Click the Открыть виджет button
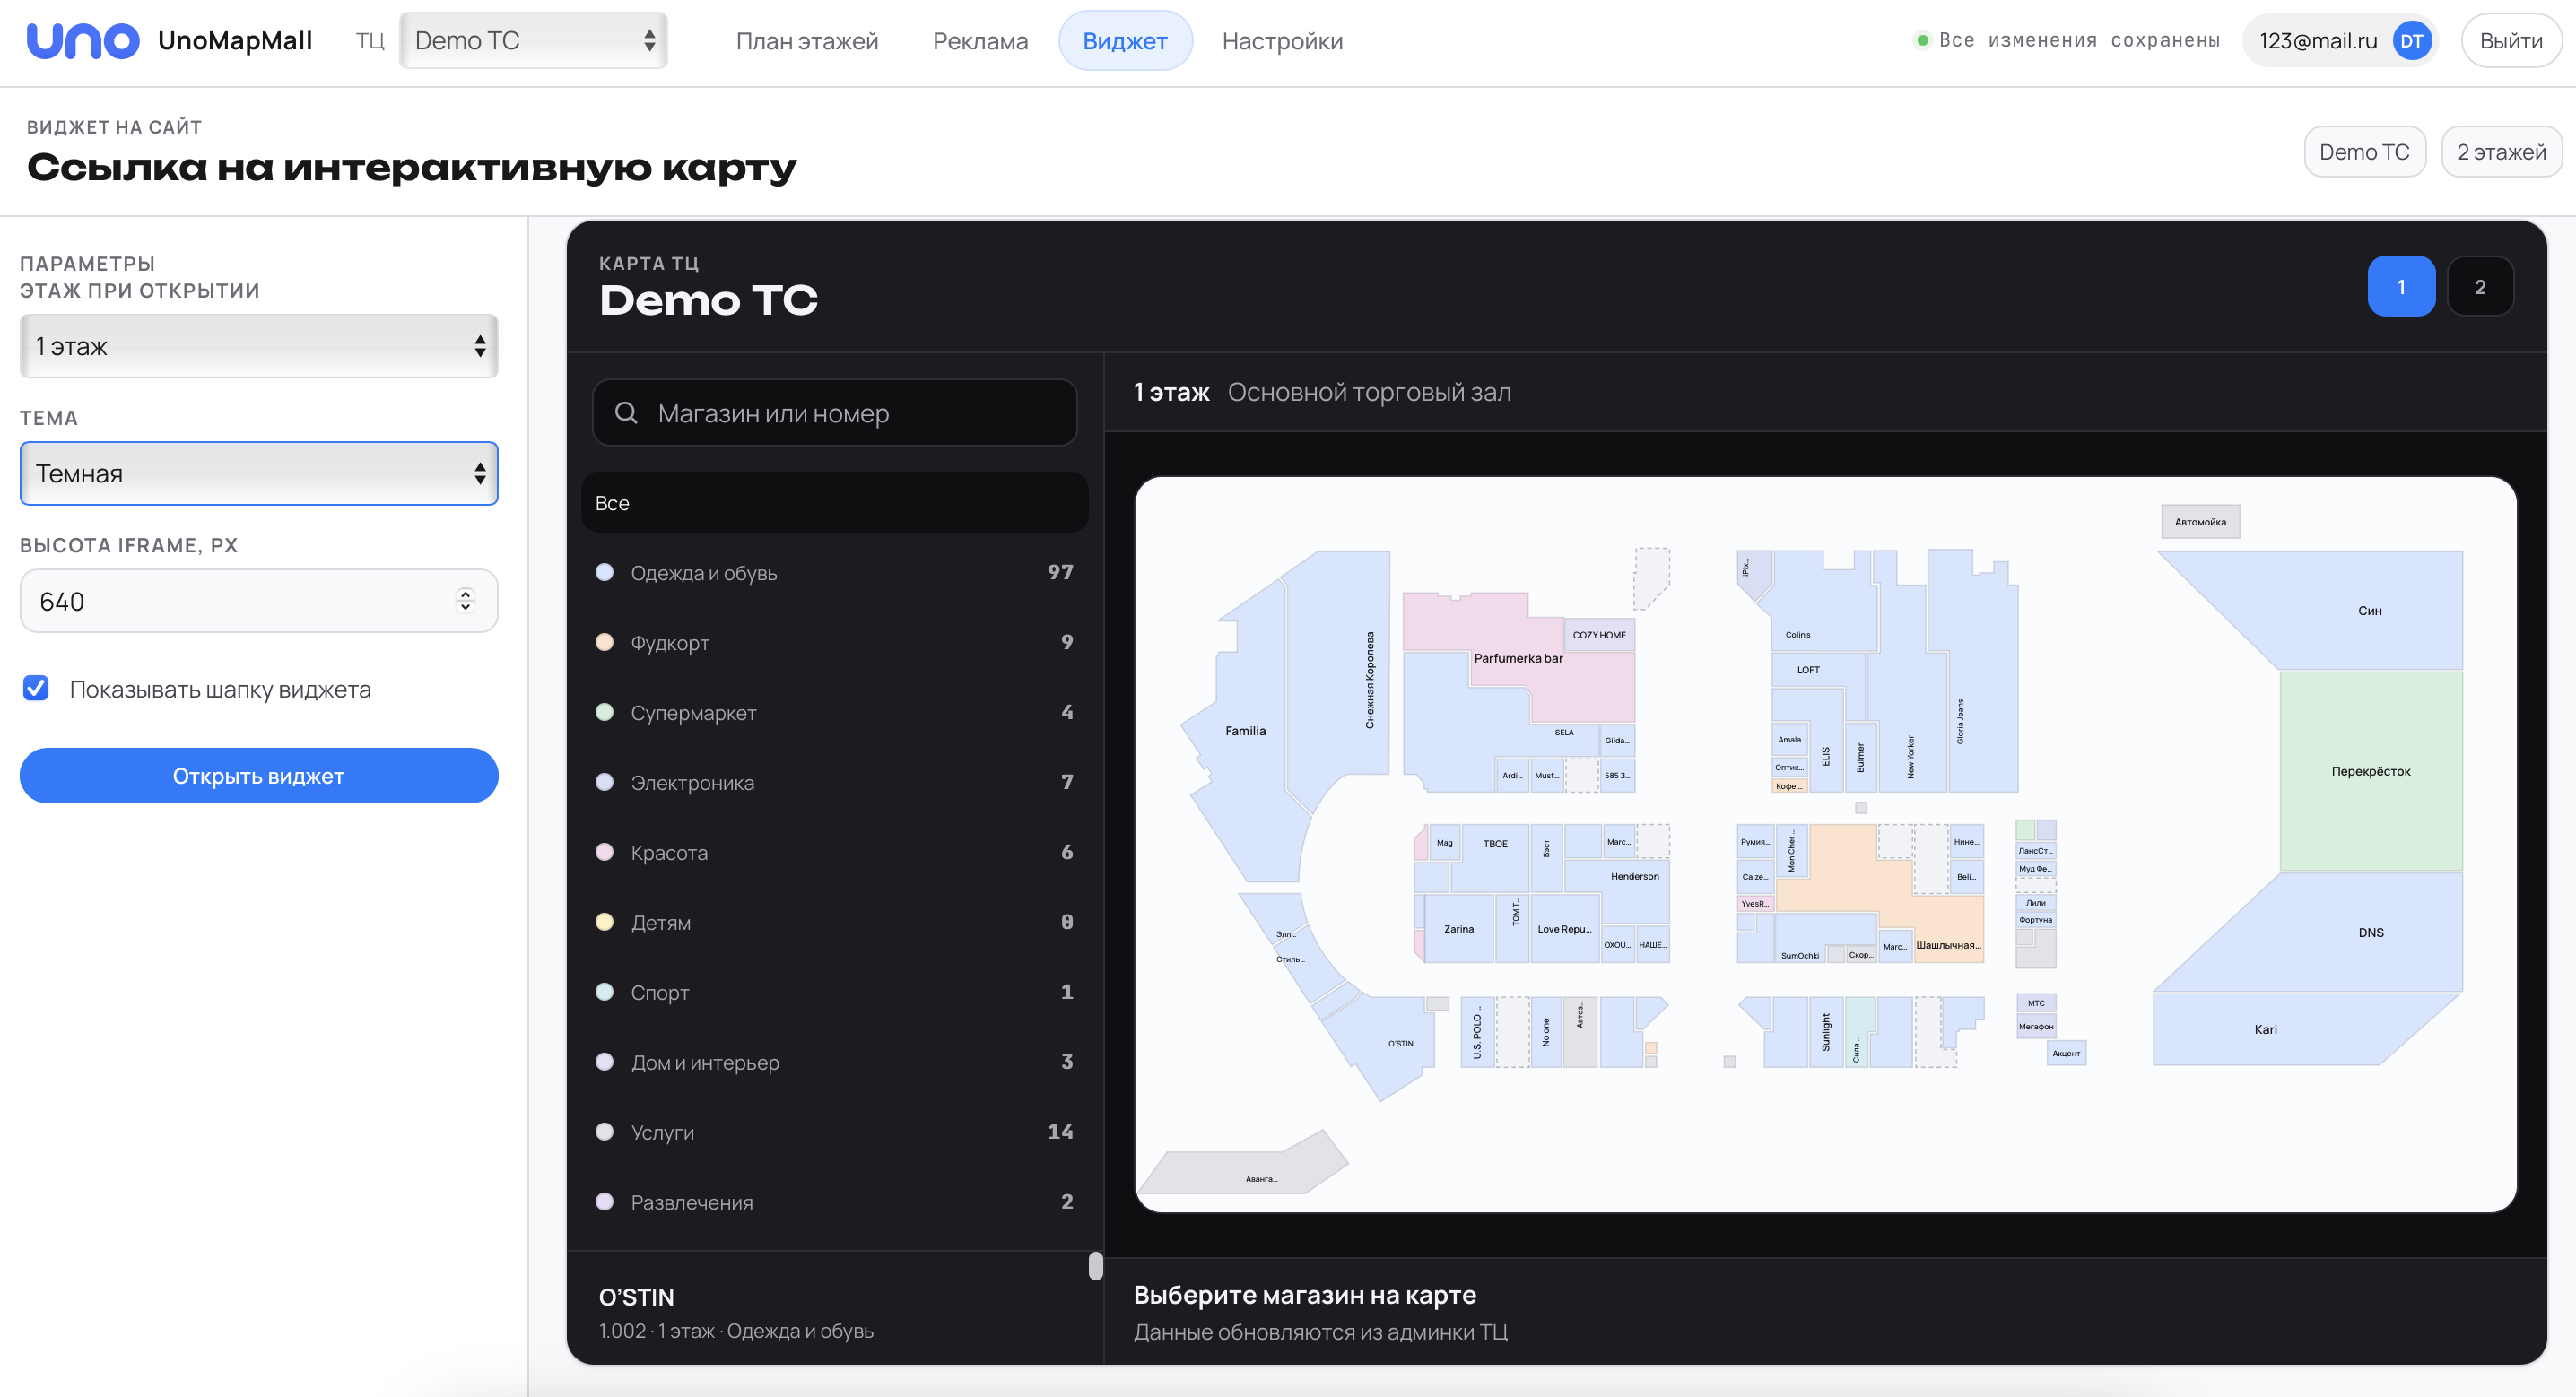The width and height of the screenshot is (2576, 1397). coord(259,776)
